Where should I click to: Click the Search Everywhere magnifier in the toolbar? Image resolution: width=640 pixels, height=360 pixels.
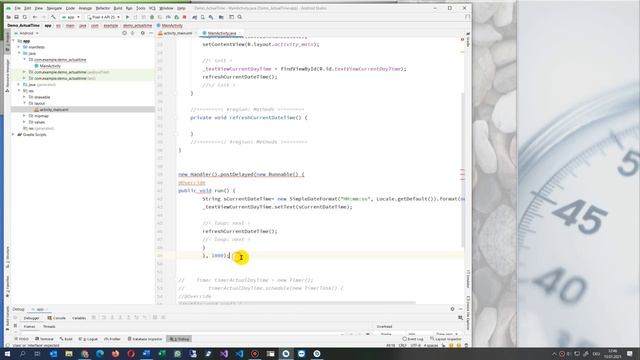pos(240,17)
